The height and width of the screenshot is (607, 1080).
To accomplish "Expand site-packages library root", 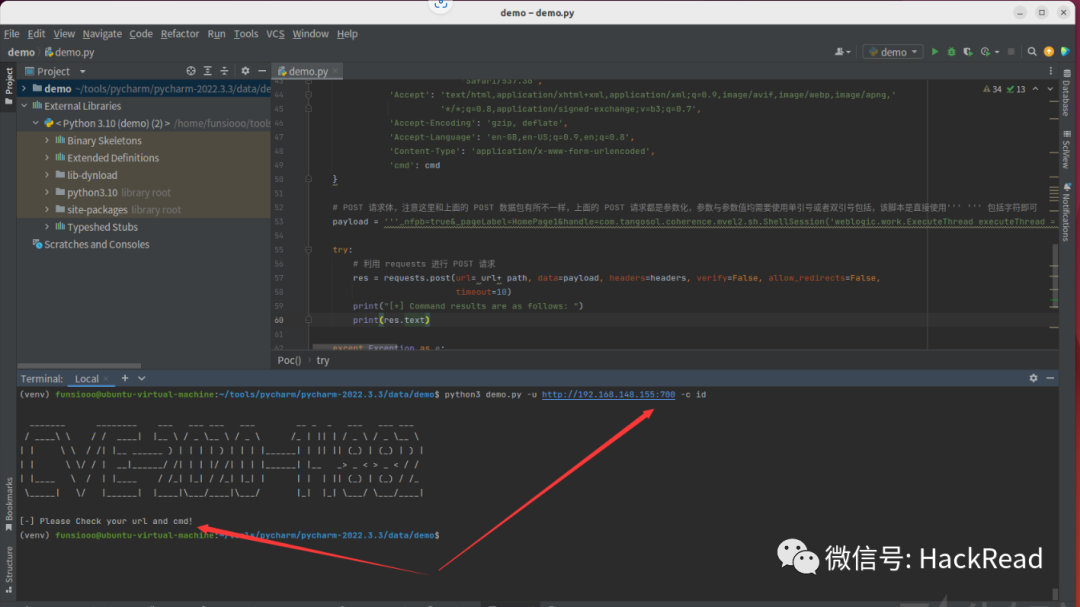I will tap(47, 209).
